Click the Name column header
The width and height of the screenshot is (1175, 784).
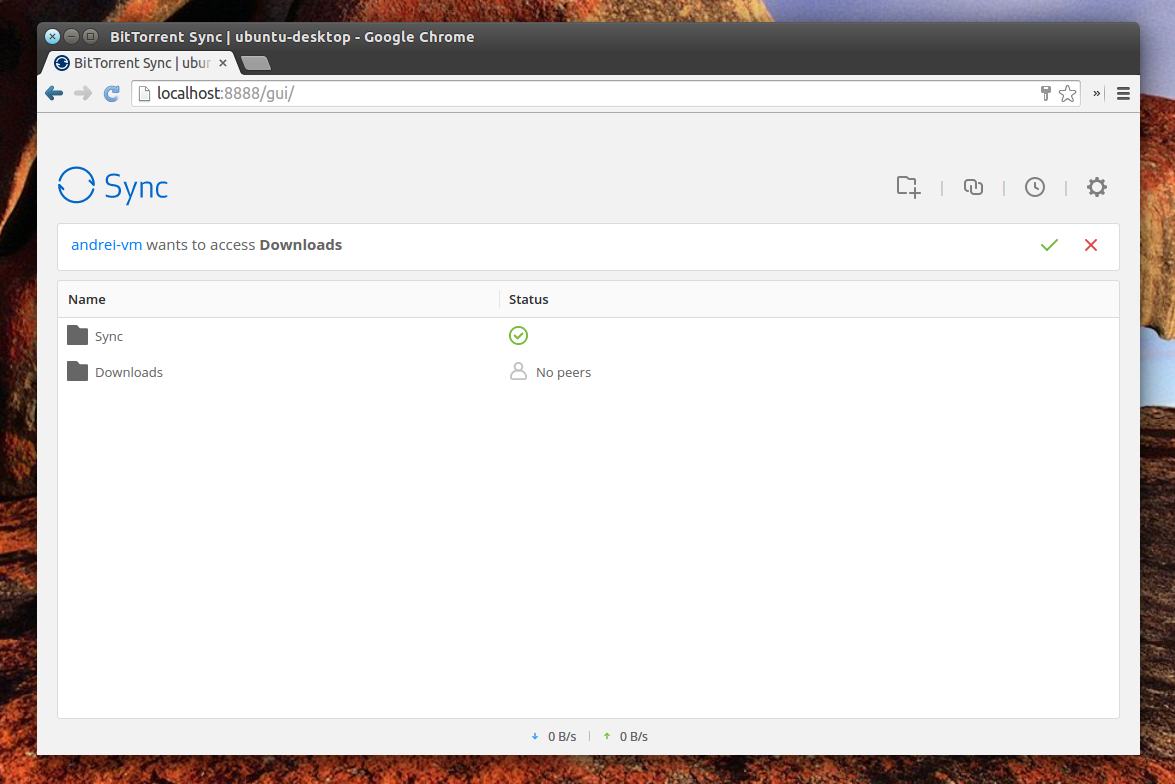pyautogui.click(x=87, y=299)
